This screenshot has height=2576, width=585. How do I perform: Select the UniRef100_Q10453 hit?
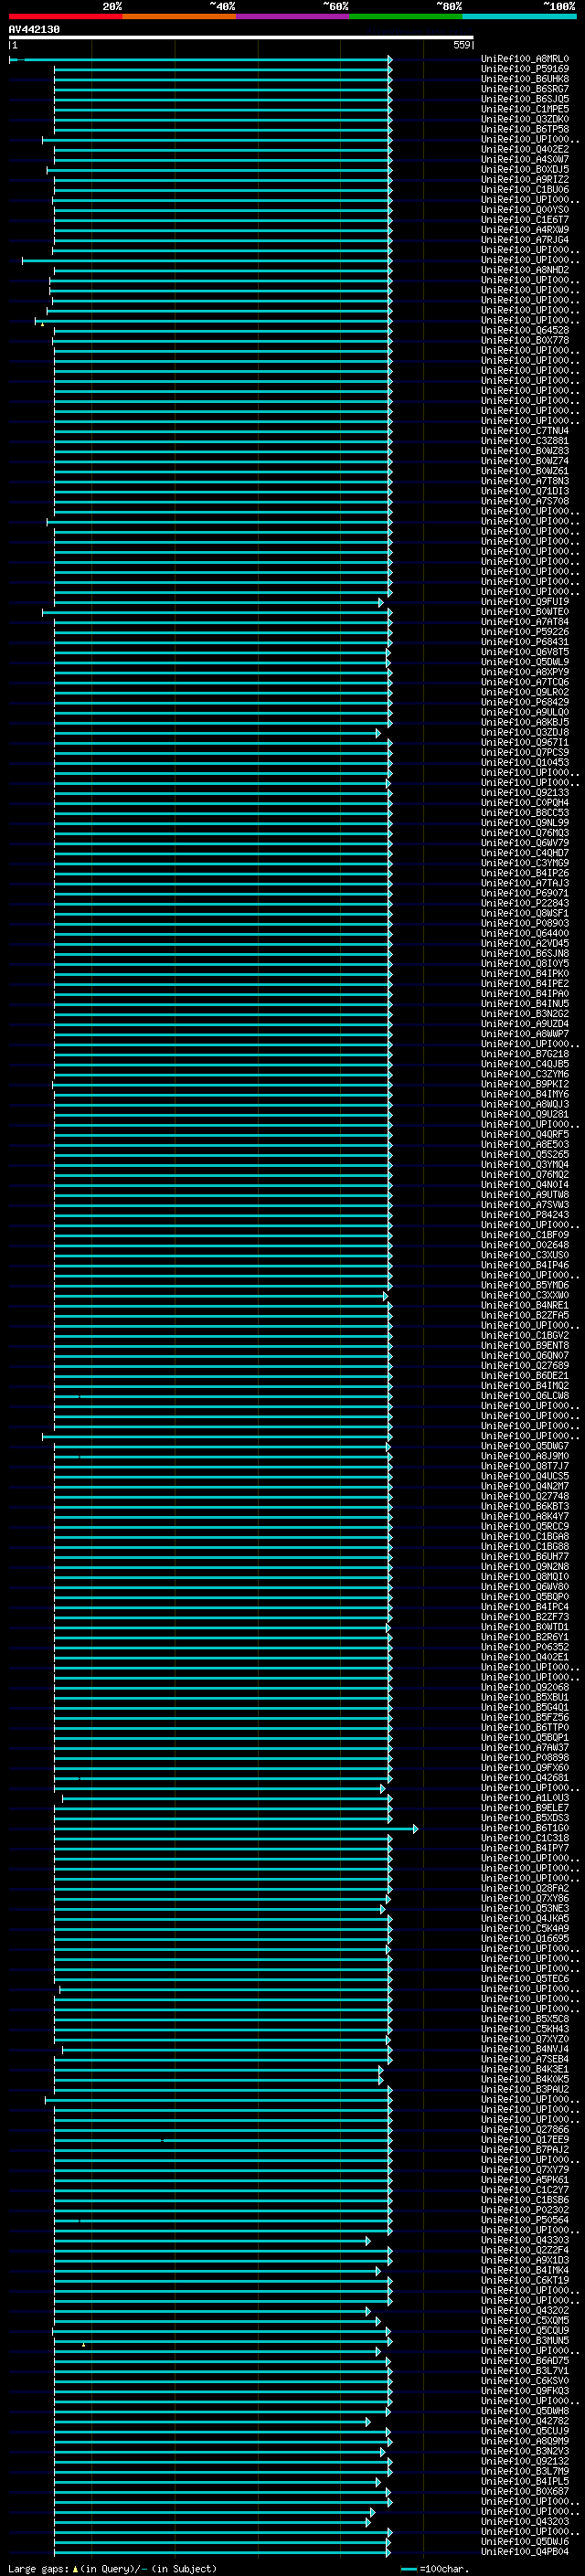[525, 763]
